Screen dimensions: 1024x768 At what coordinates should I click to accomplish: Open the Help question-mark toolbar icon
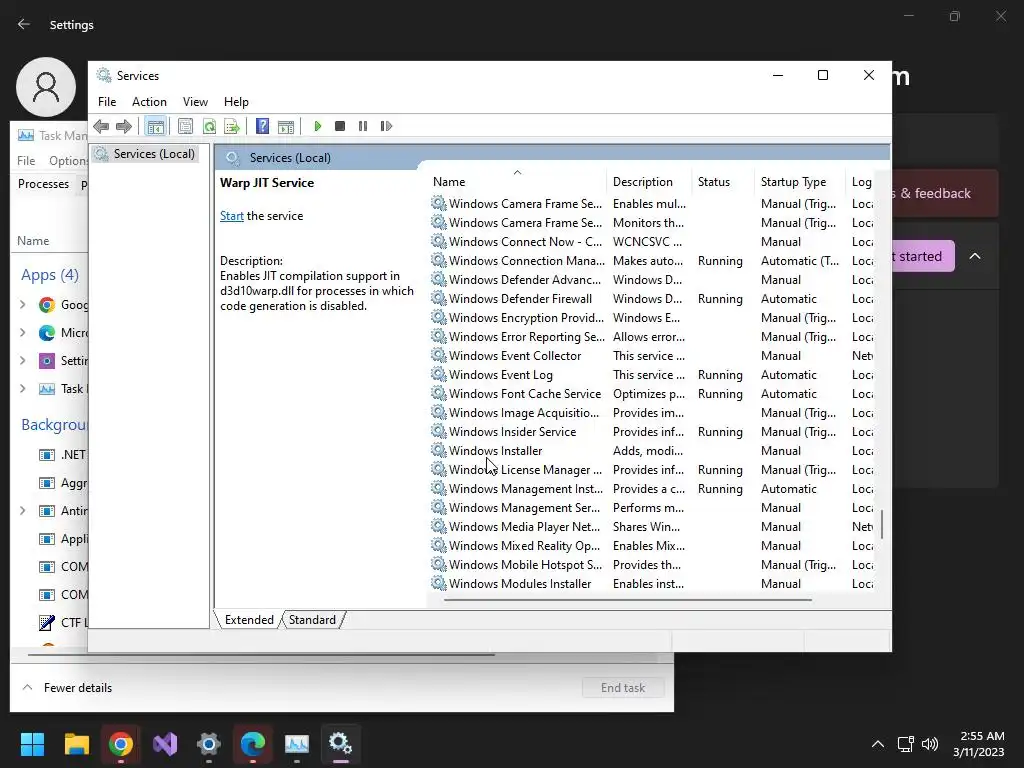pos(262,126)
